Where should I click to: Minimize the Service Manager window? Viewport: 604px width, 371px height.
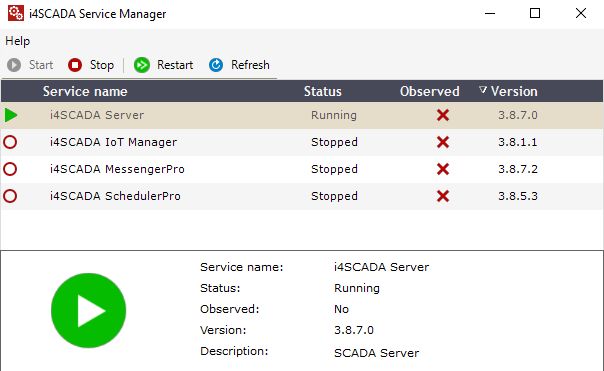[x=490, y=13]
